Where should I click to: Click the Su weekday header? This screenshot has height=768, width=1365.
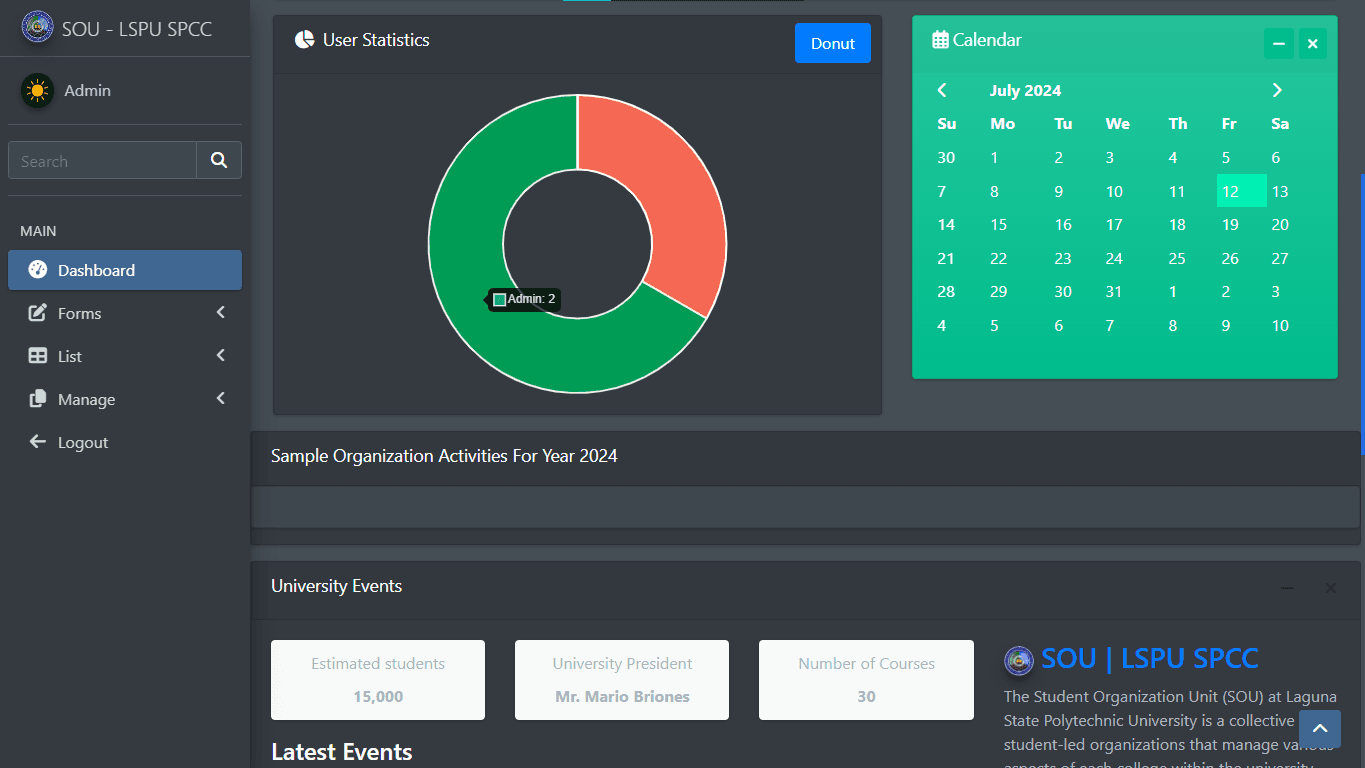coord(946,124)
